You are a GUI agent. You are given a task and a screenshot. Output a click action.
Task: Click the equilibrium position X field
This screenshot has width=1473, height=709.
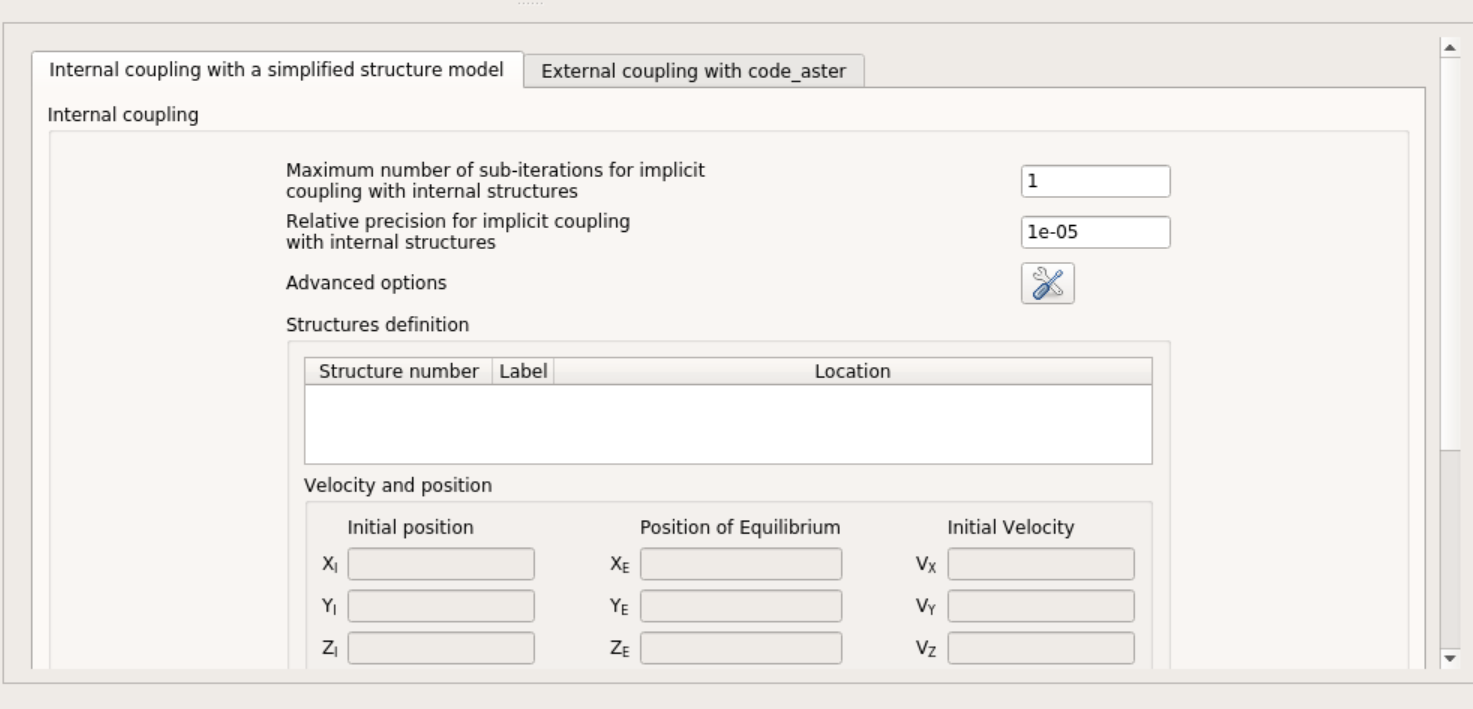(741, 564)
